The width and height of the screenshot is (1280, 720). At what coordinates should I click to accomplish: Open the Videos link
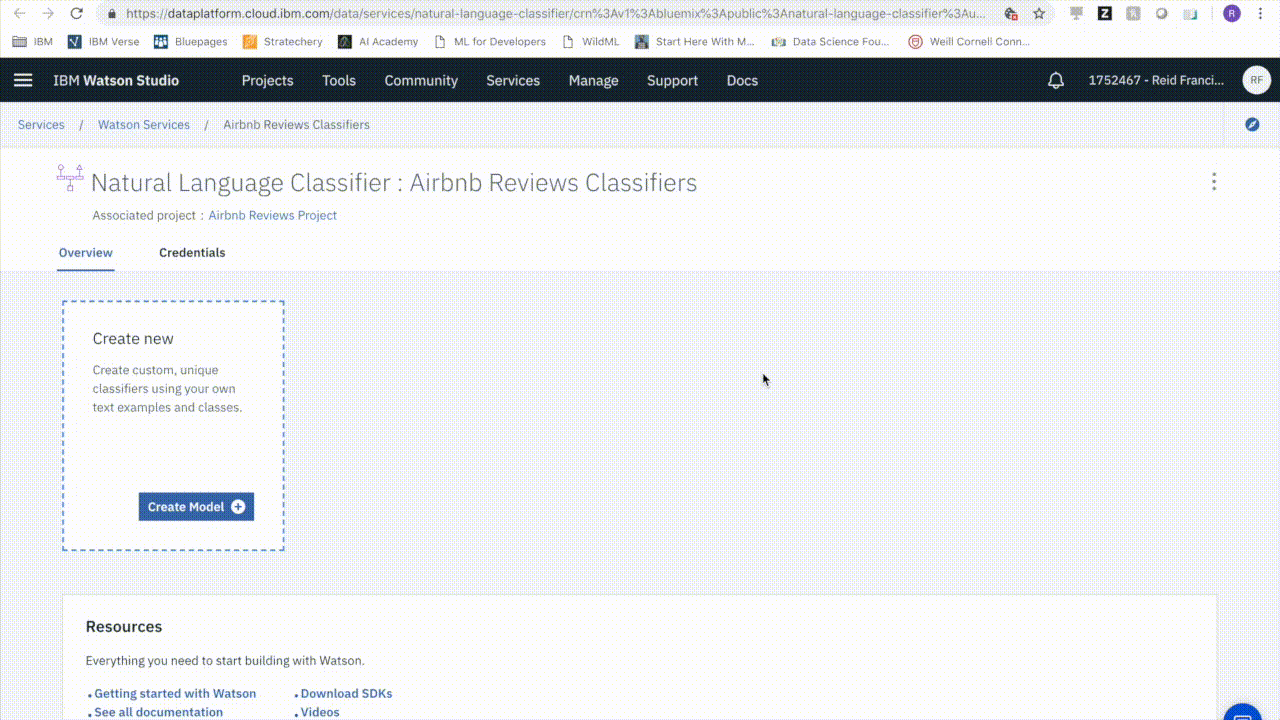coord(320,712)
